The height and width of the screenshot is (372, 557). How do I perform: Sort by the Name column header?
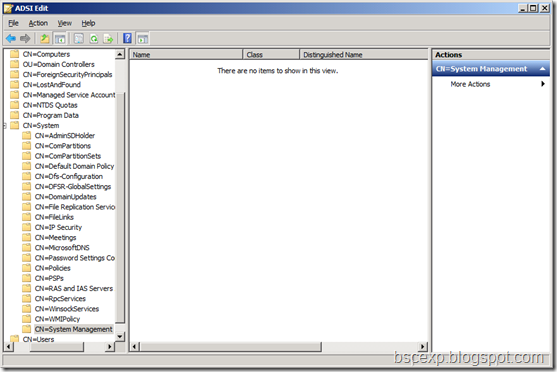point(186,55)
